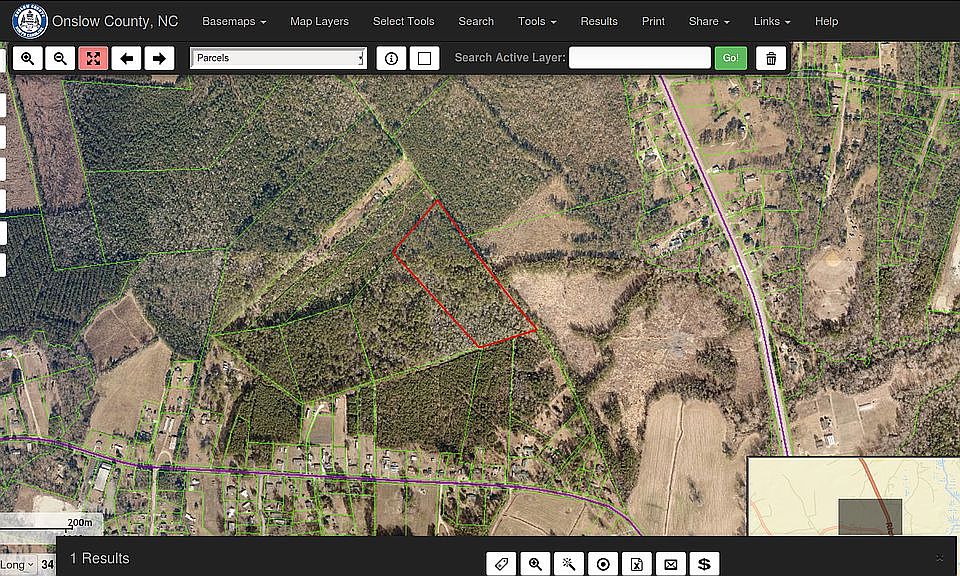The height and width of the screenshot is (576, 960).
Task: Email results with the envelope icon
Action: click(x=670, y=564)
